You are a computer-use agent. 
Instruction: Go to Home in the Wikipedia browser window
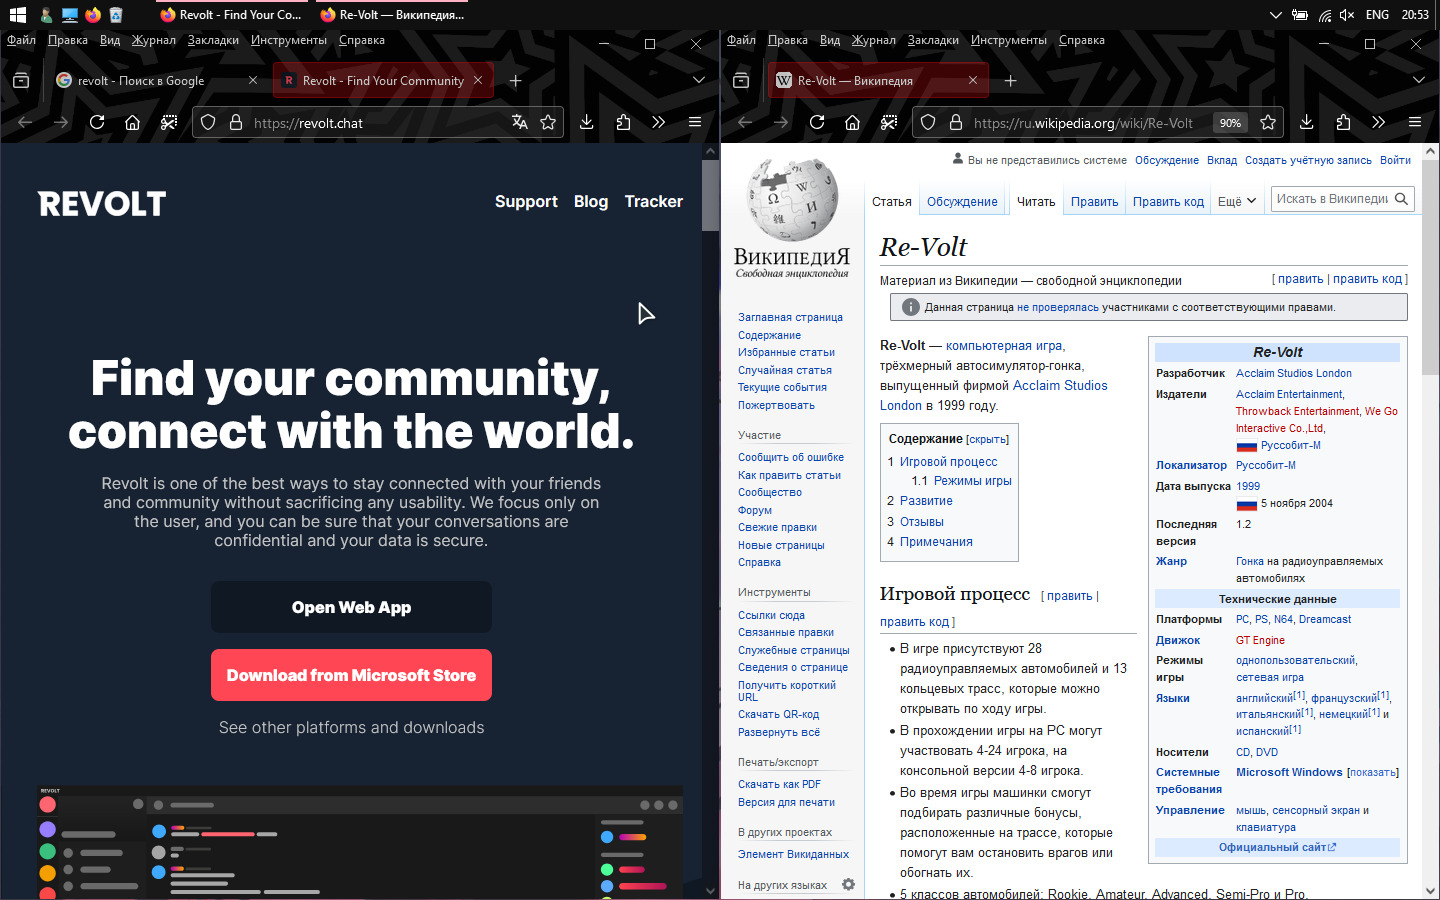pos(852,122)
